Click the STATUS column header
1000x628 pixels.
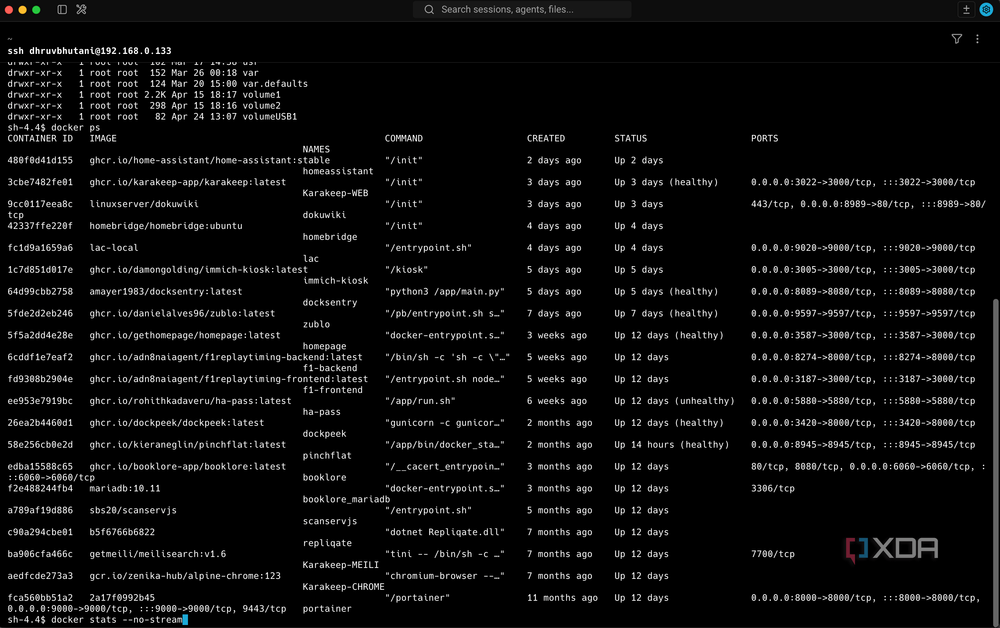click(631, 138)
